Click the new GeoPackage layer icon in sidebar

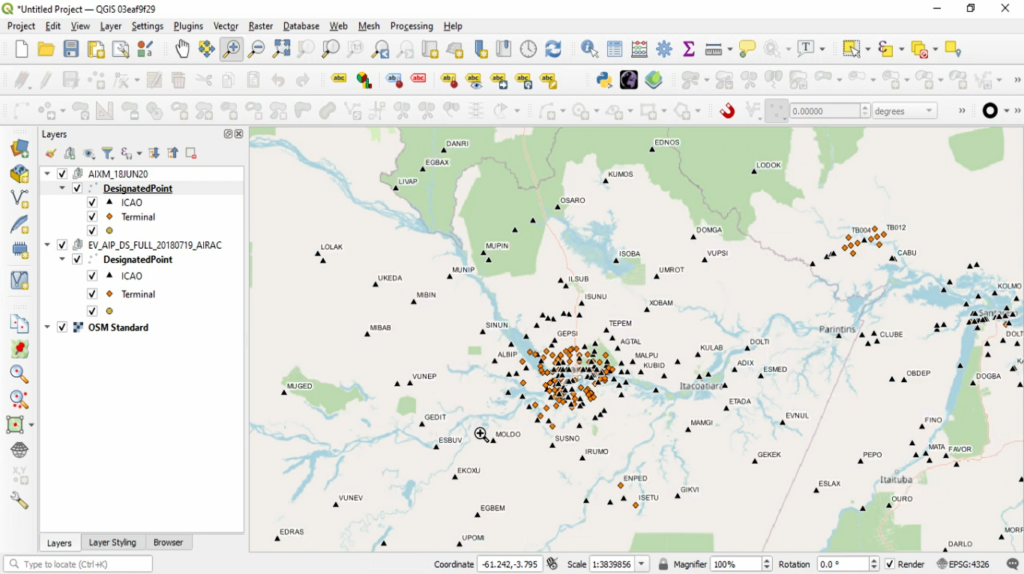click(x=19, y=174)
